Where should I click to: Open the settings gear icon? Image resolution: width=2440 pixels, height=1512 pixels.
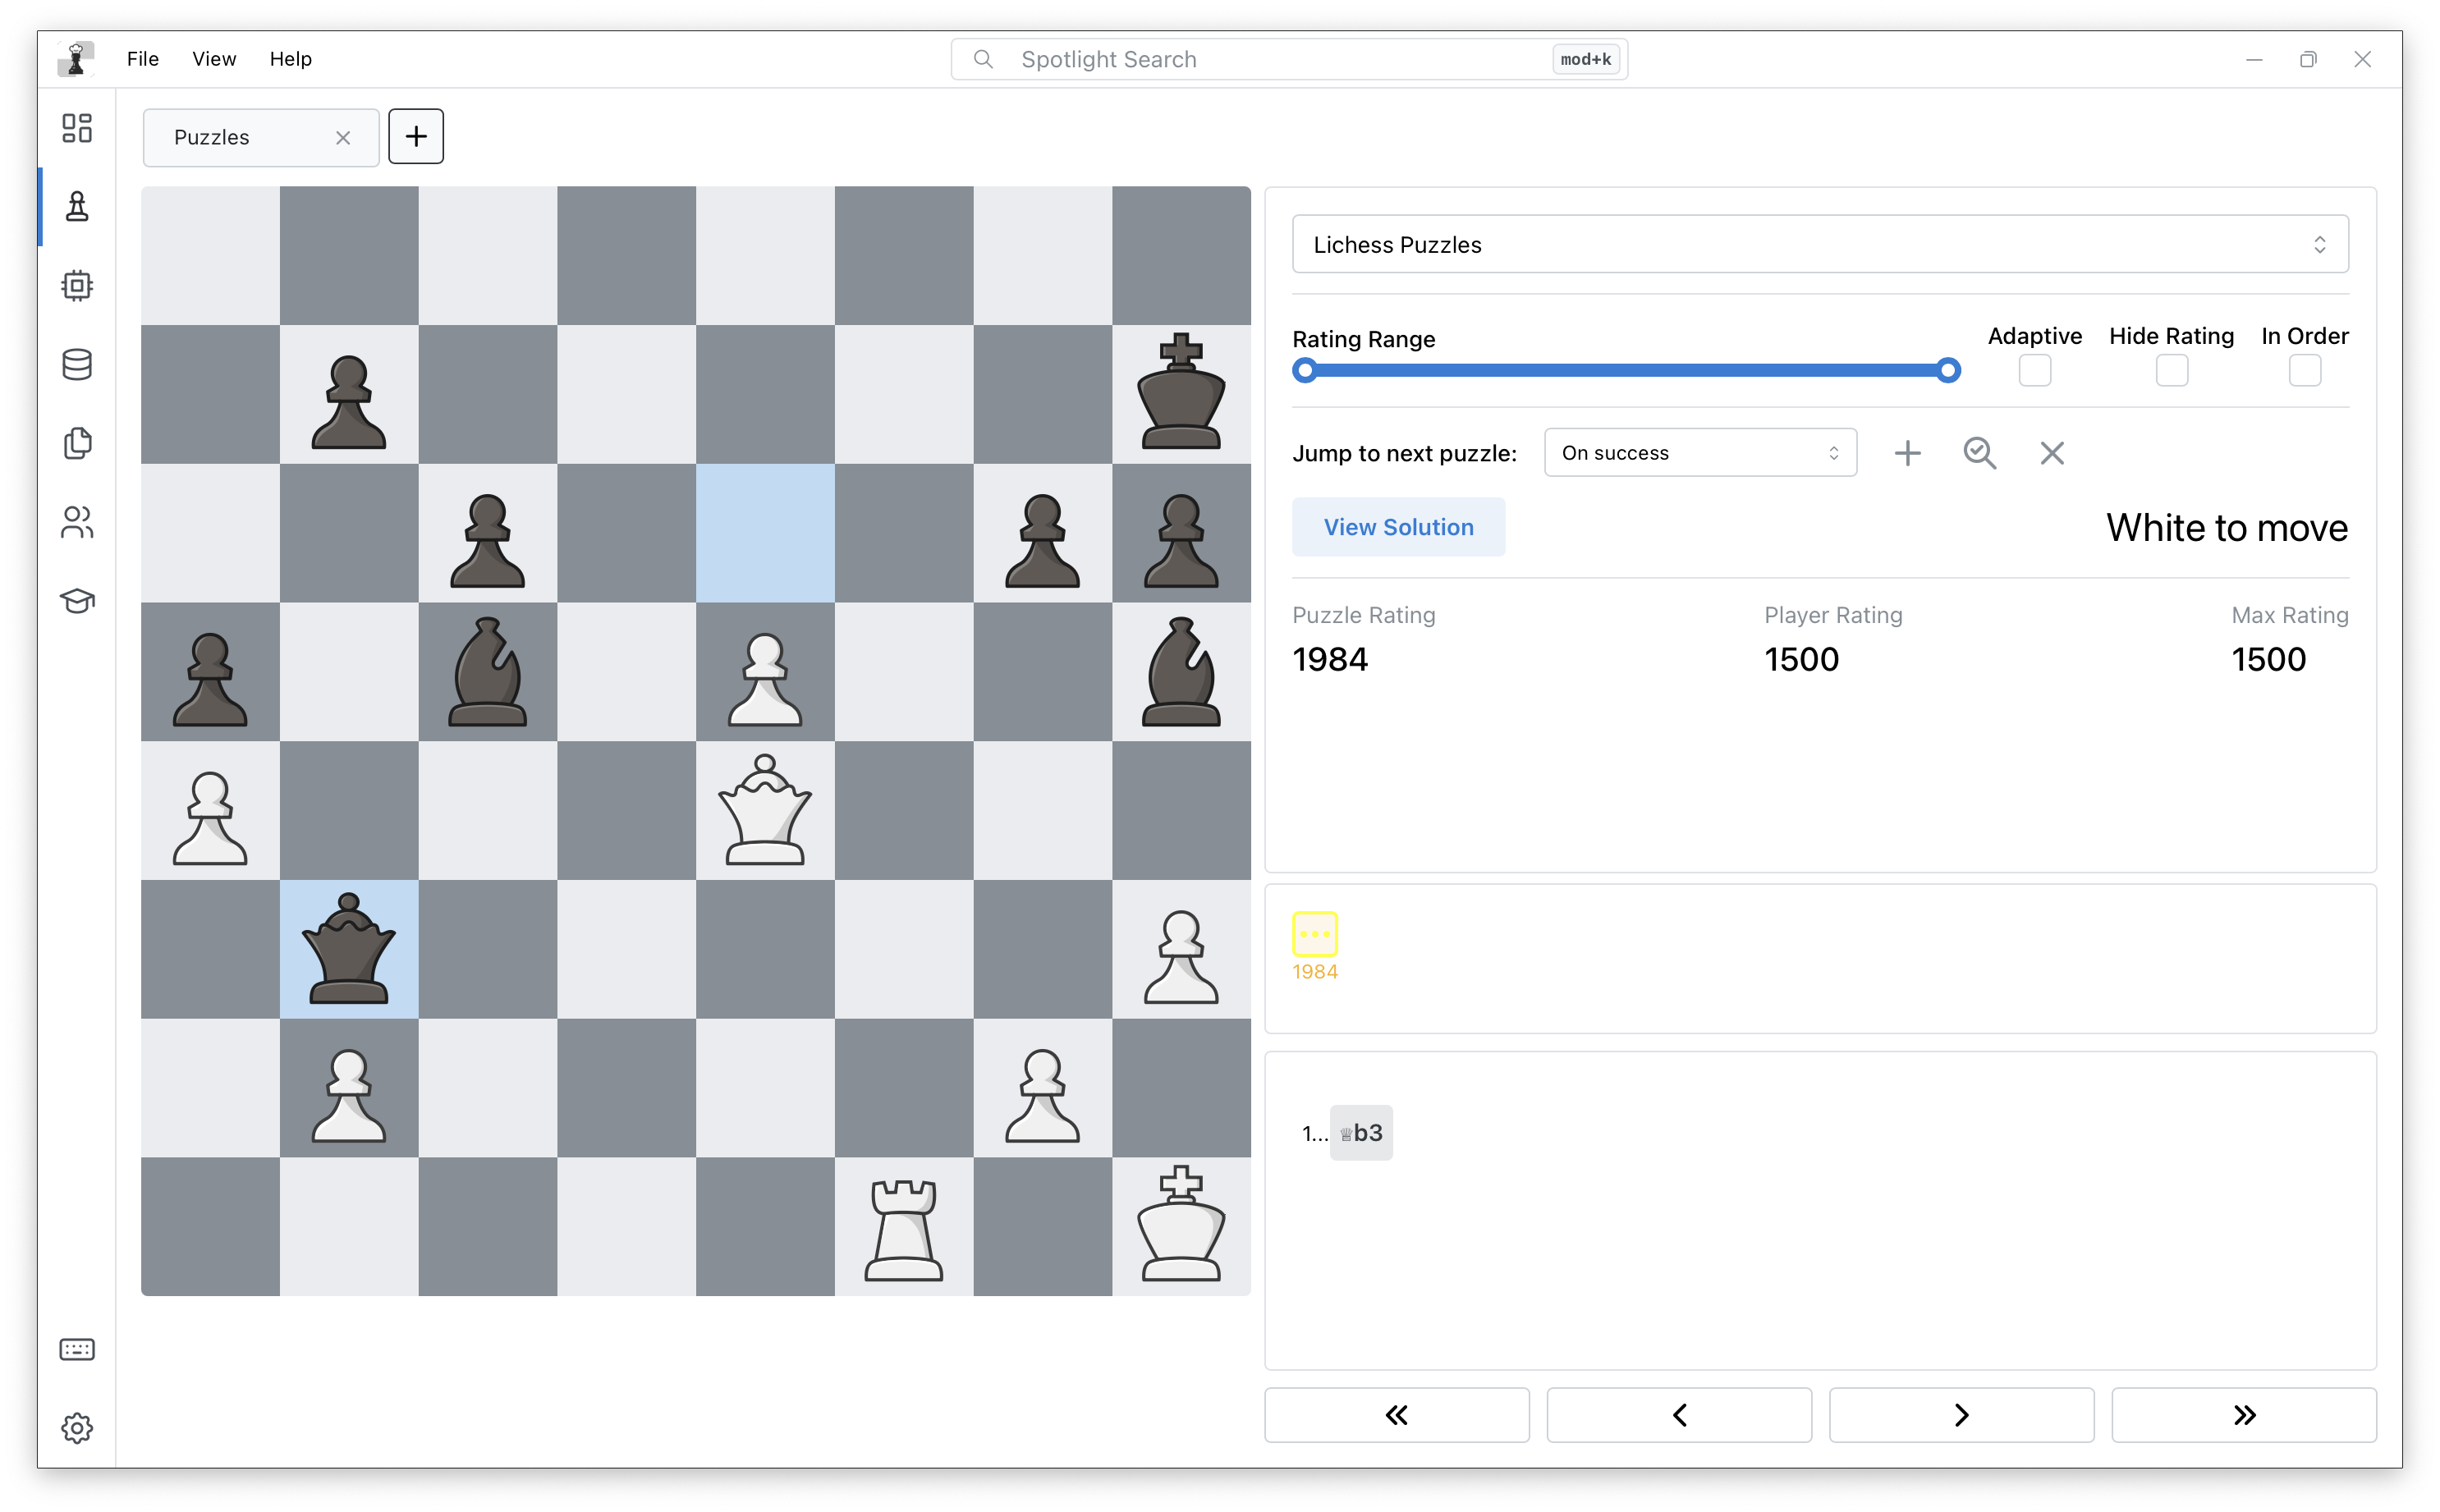tap(77, 1428)
